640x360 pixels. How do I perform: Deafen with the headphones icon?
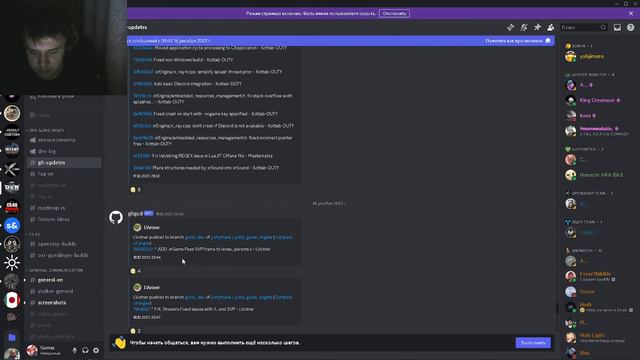85,350
